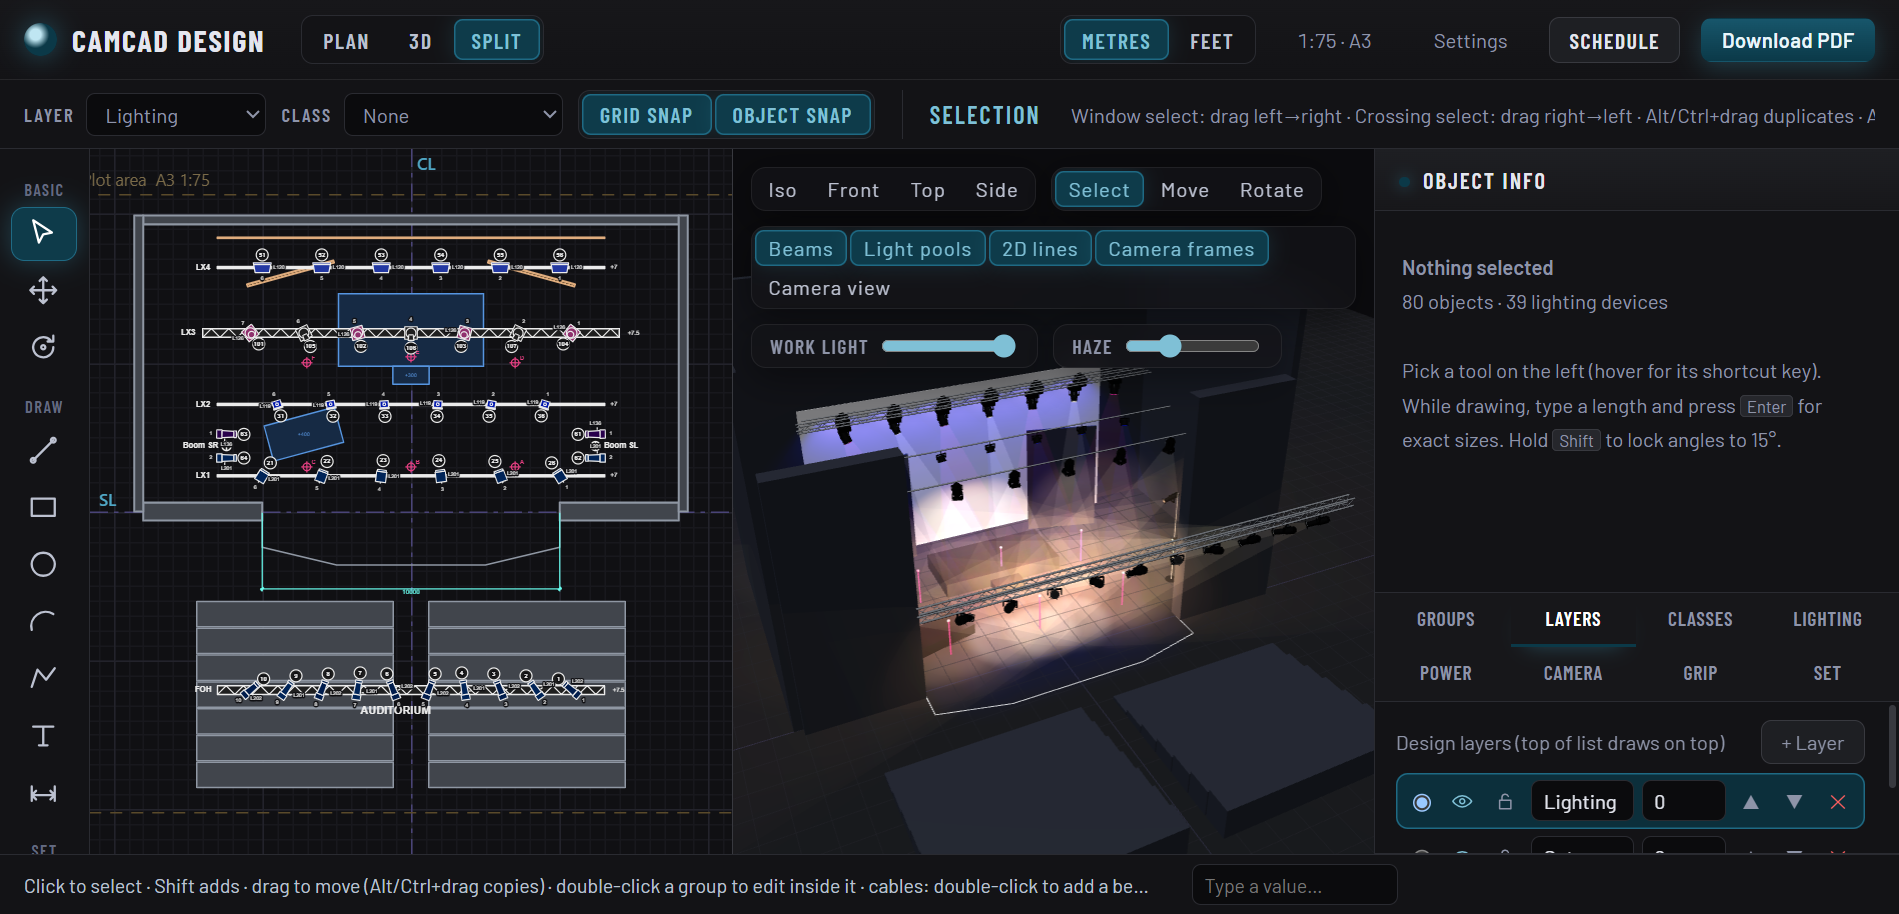Pick the line drawing tool
The image size is (1899, 914).
pyautogui.click(x=43, y=451)
